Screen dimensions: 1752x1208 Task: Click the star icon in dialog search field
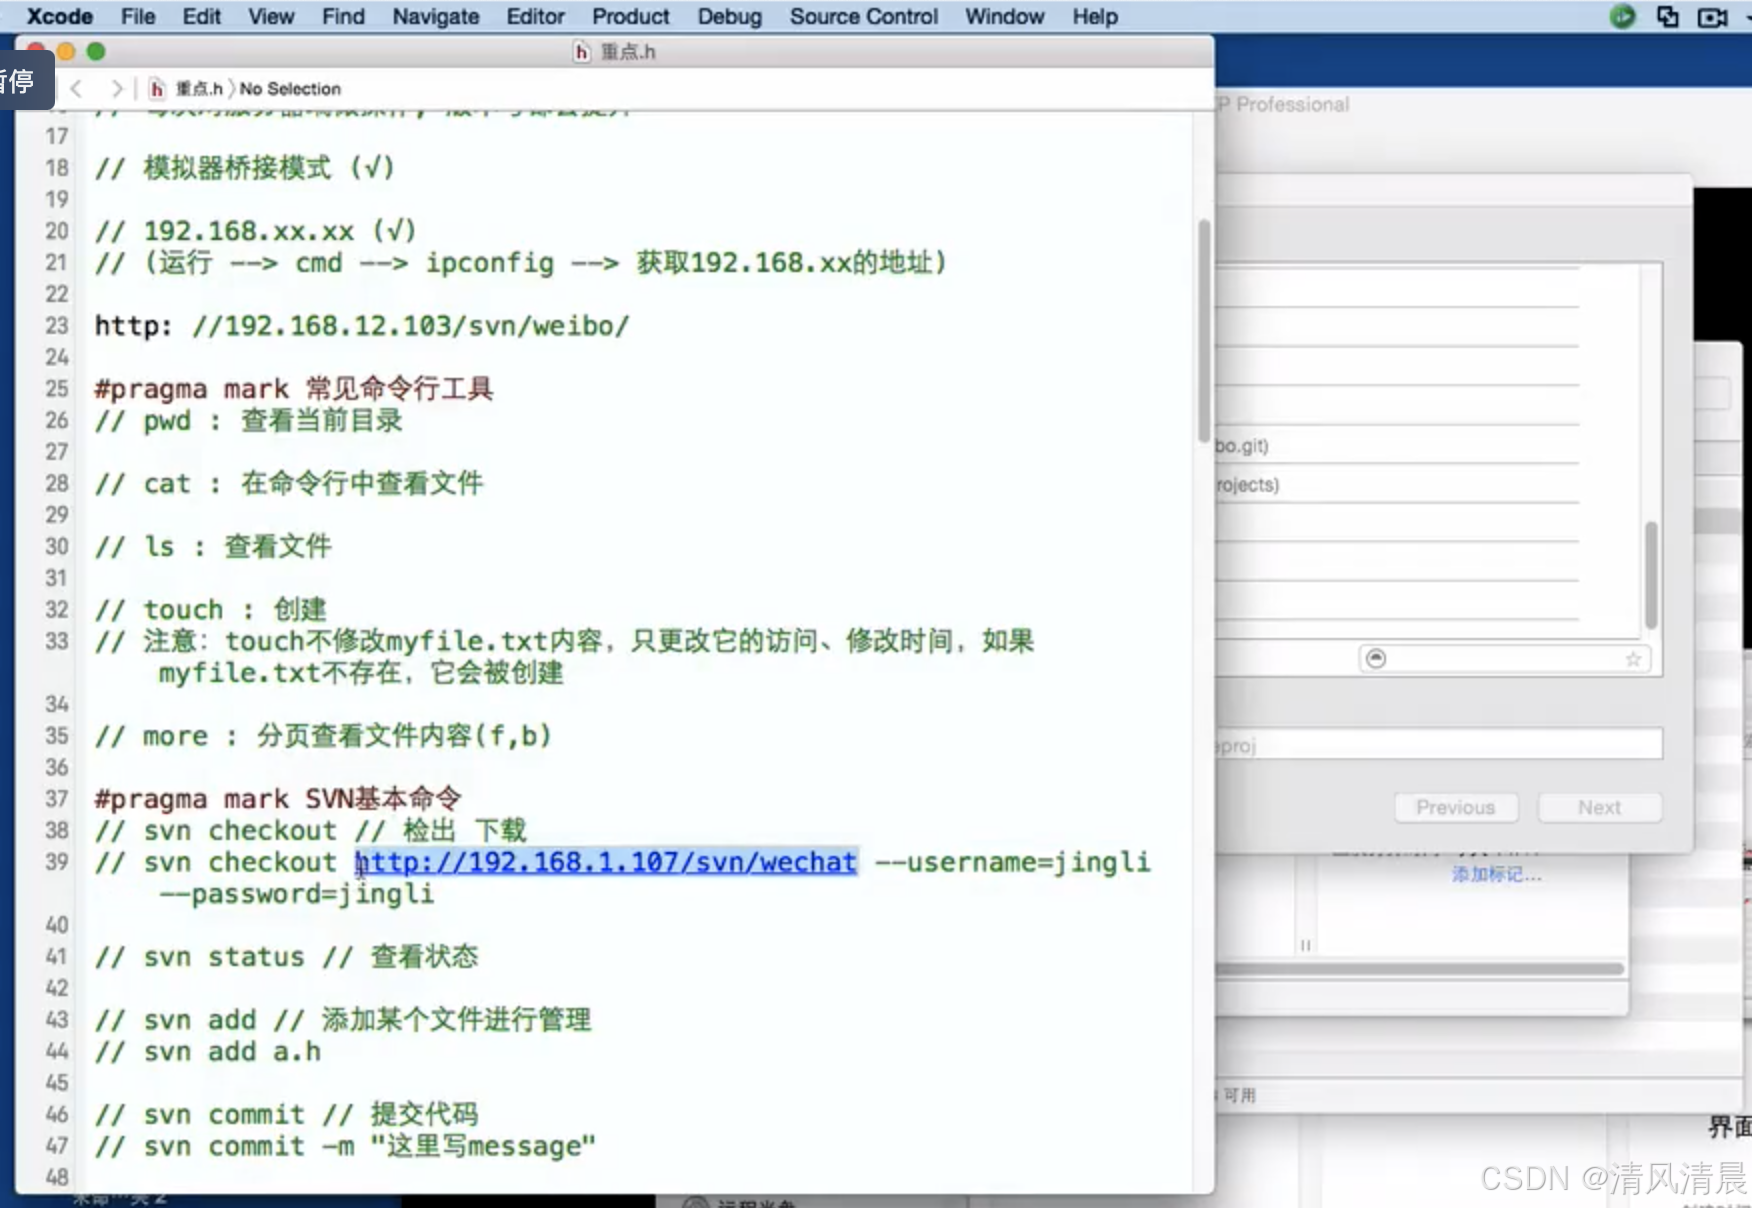click(1633, 659)
